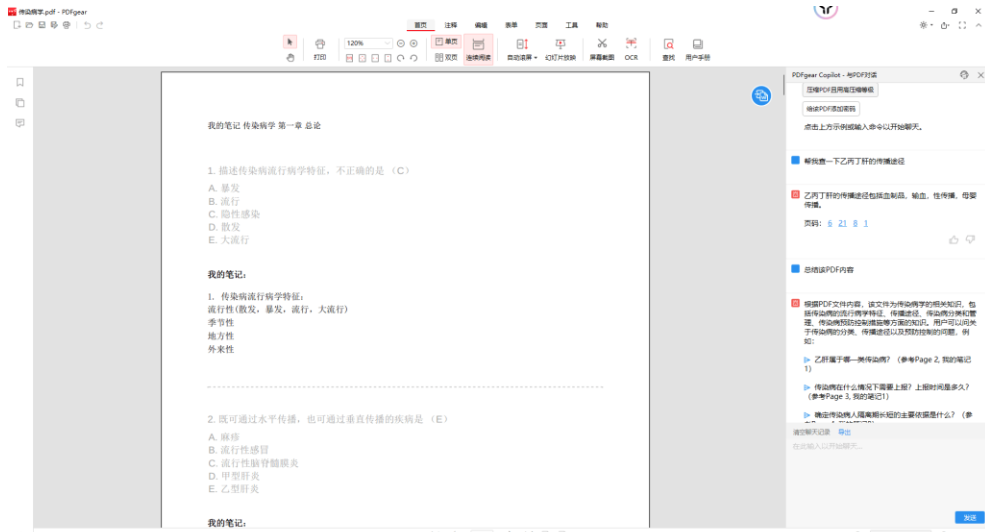Rotate page counterclockwise icon
The width and height of the screenshot is (985, 532).
click(414, 58)
